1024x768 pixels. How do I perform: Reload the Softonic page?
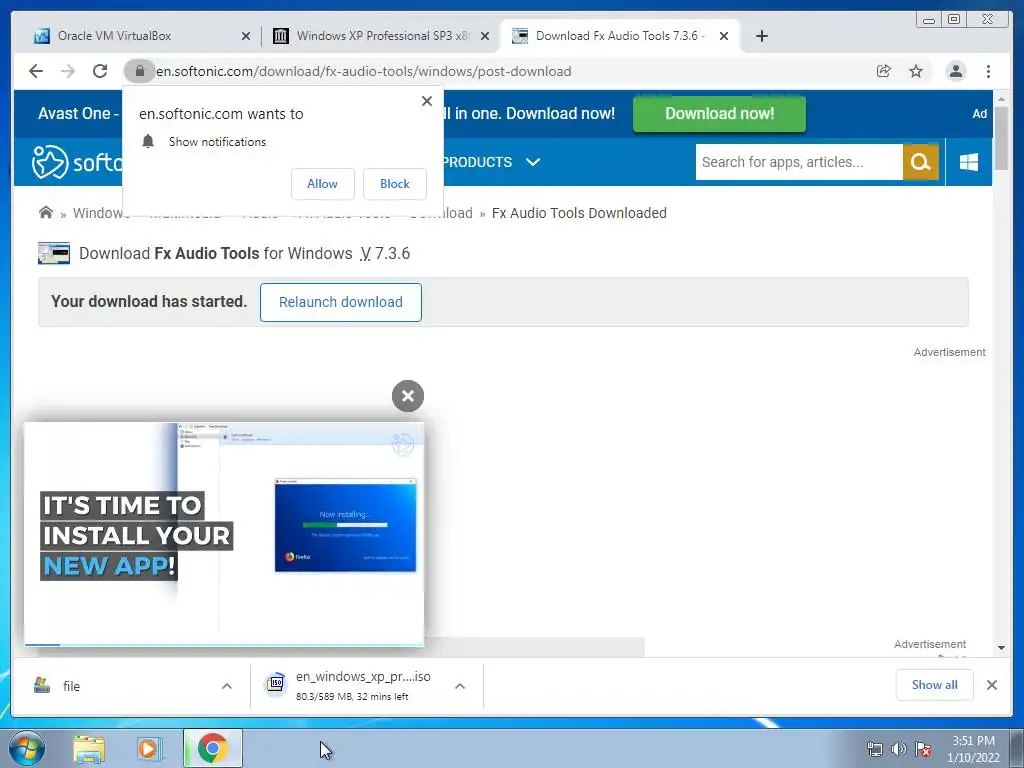[100, 71]
